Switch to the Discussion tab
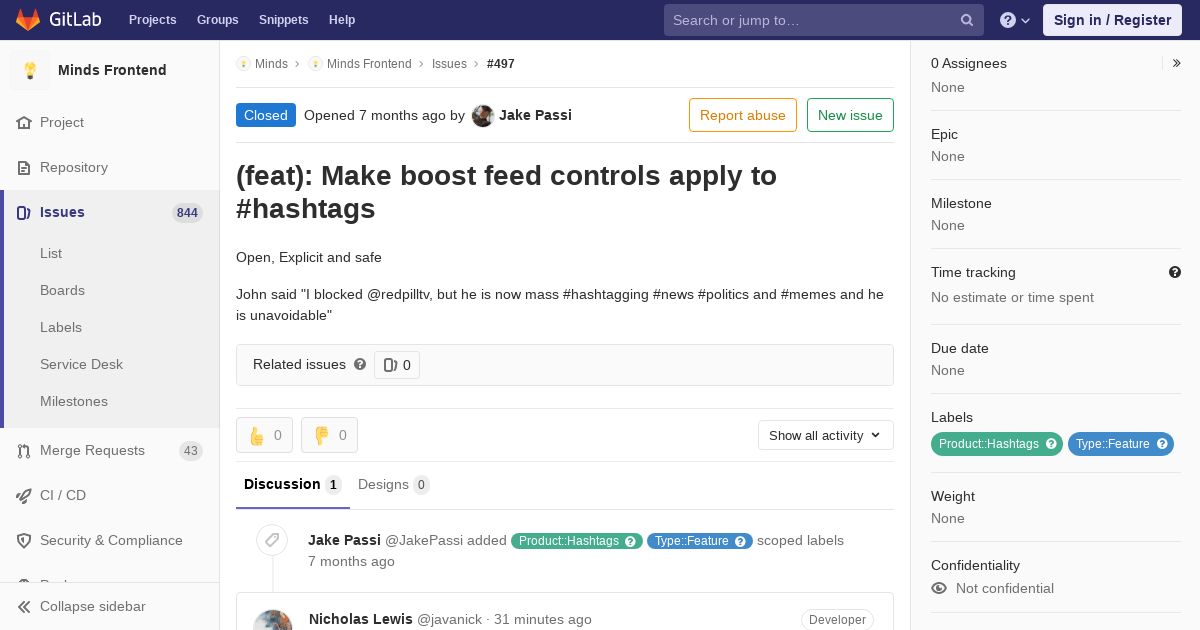 coord(293,484)
